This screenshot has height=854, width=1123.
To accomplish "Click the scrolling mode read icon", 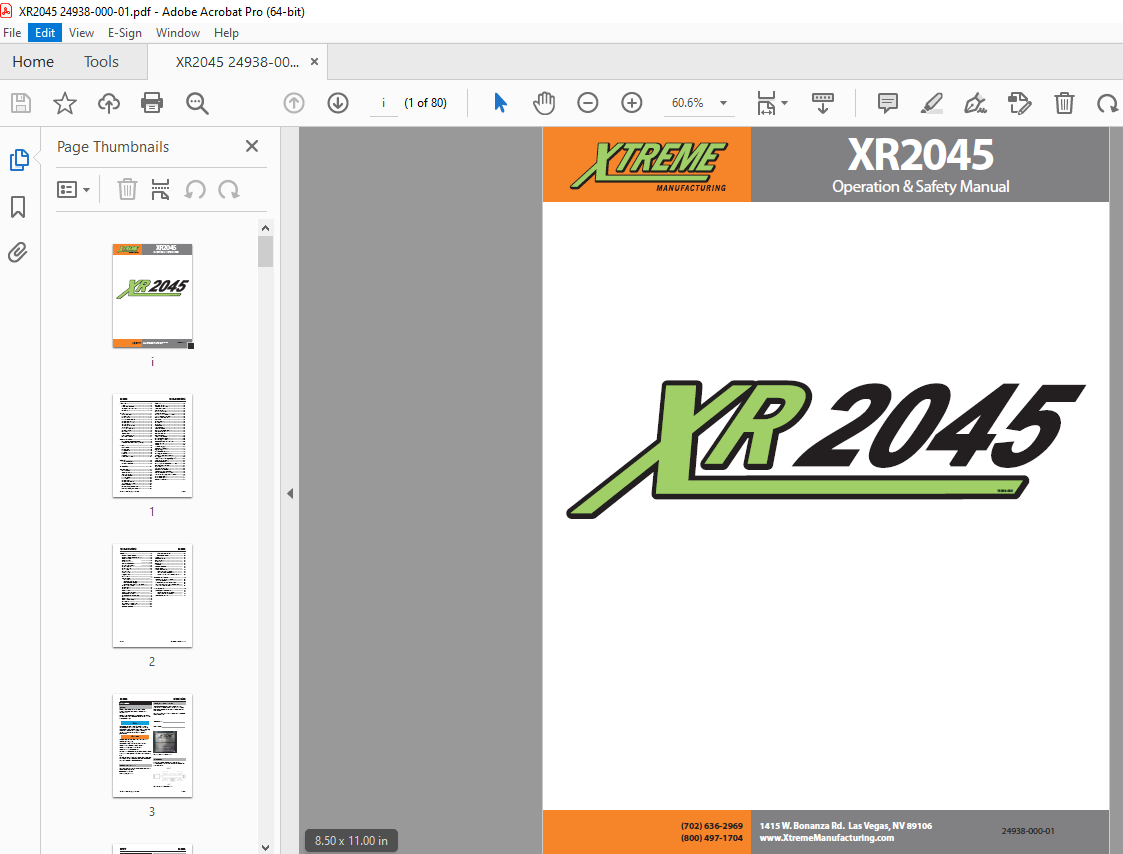I will click(x=822, y=103).
